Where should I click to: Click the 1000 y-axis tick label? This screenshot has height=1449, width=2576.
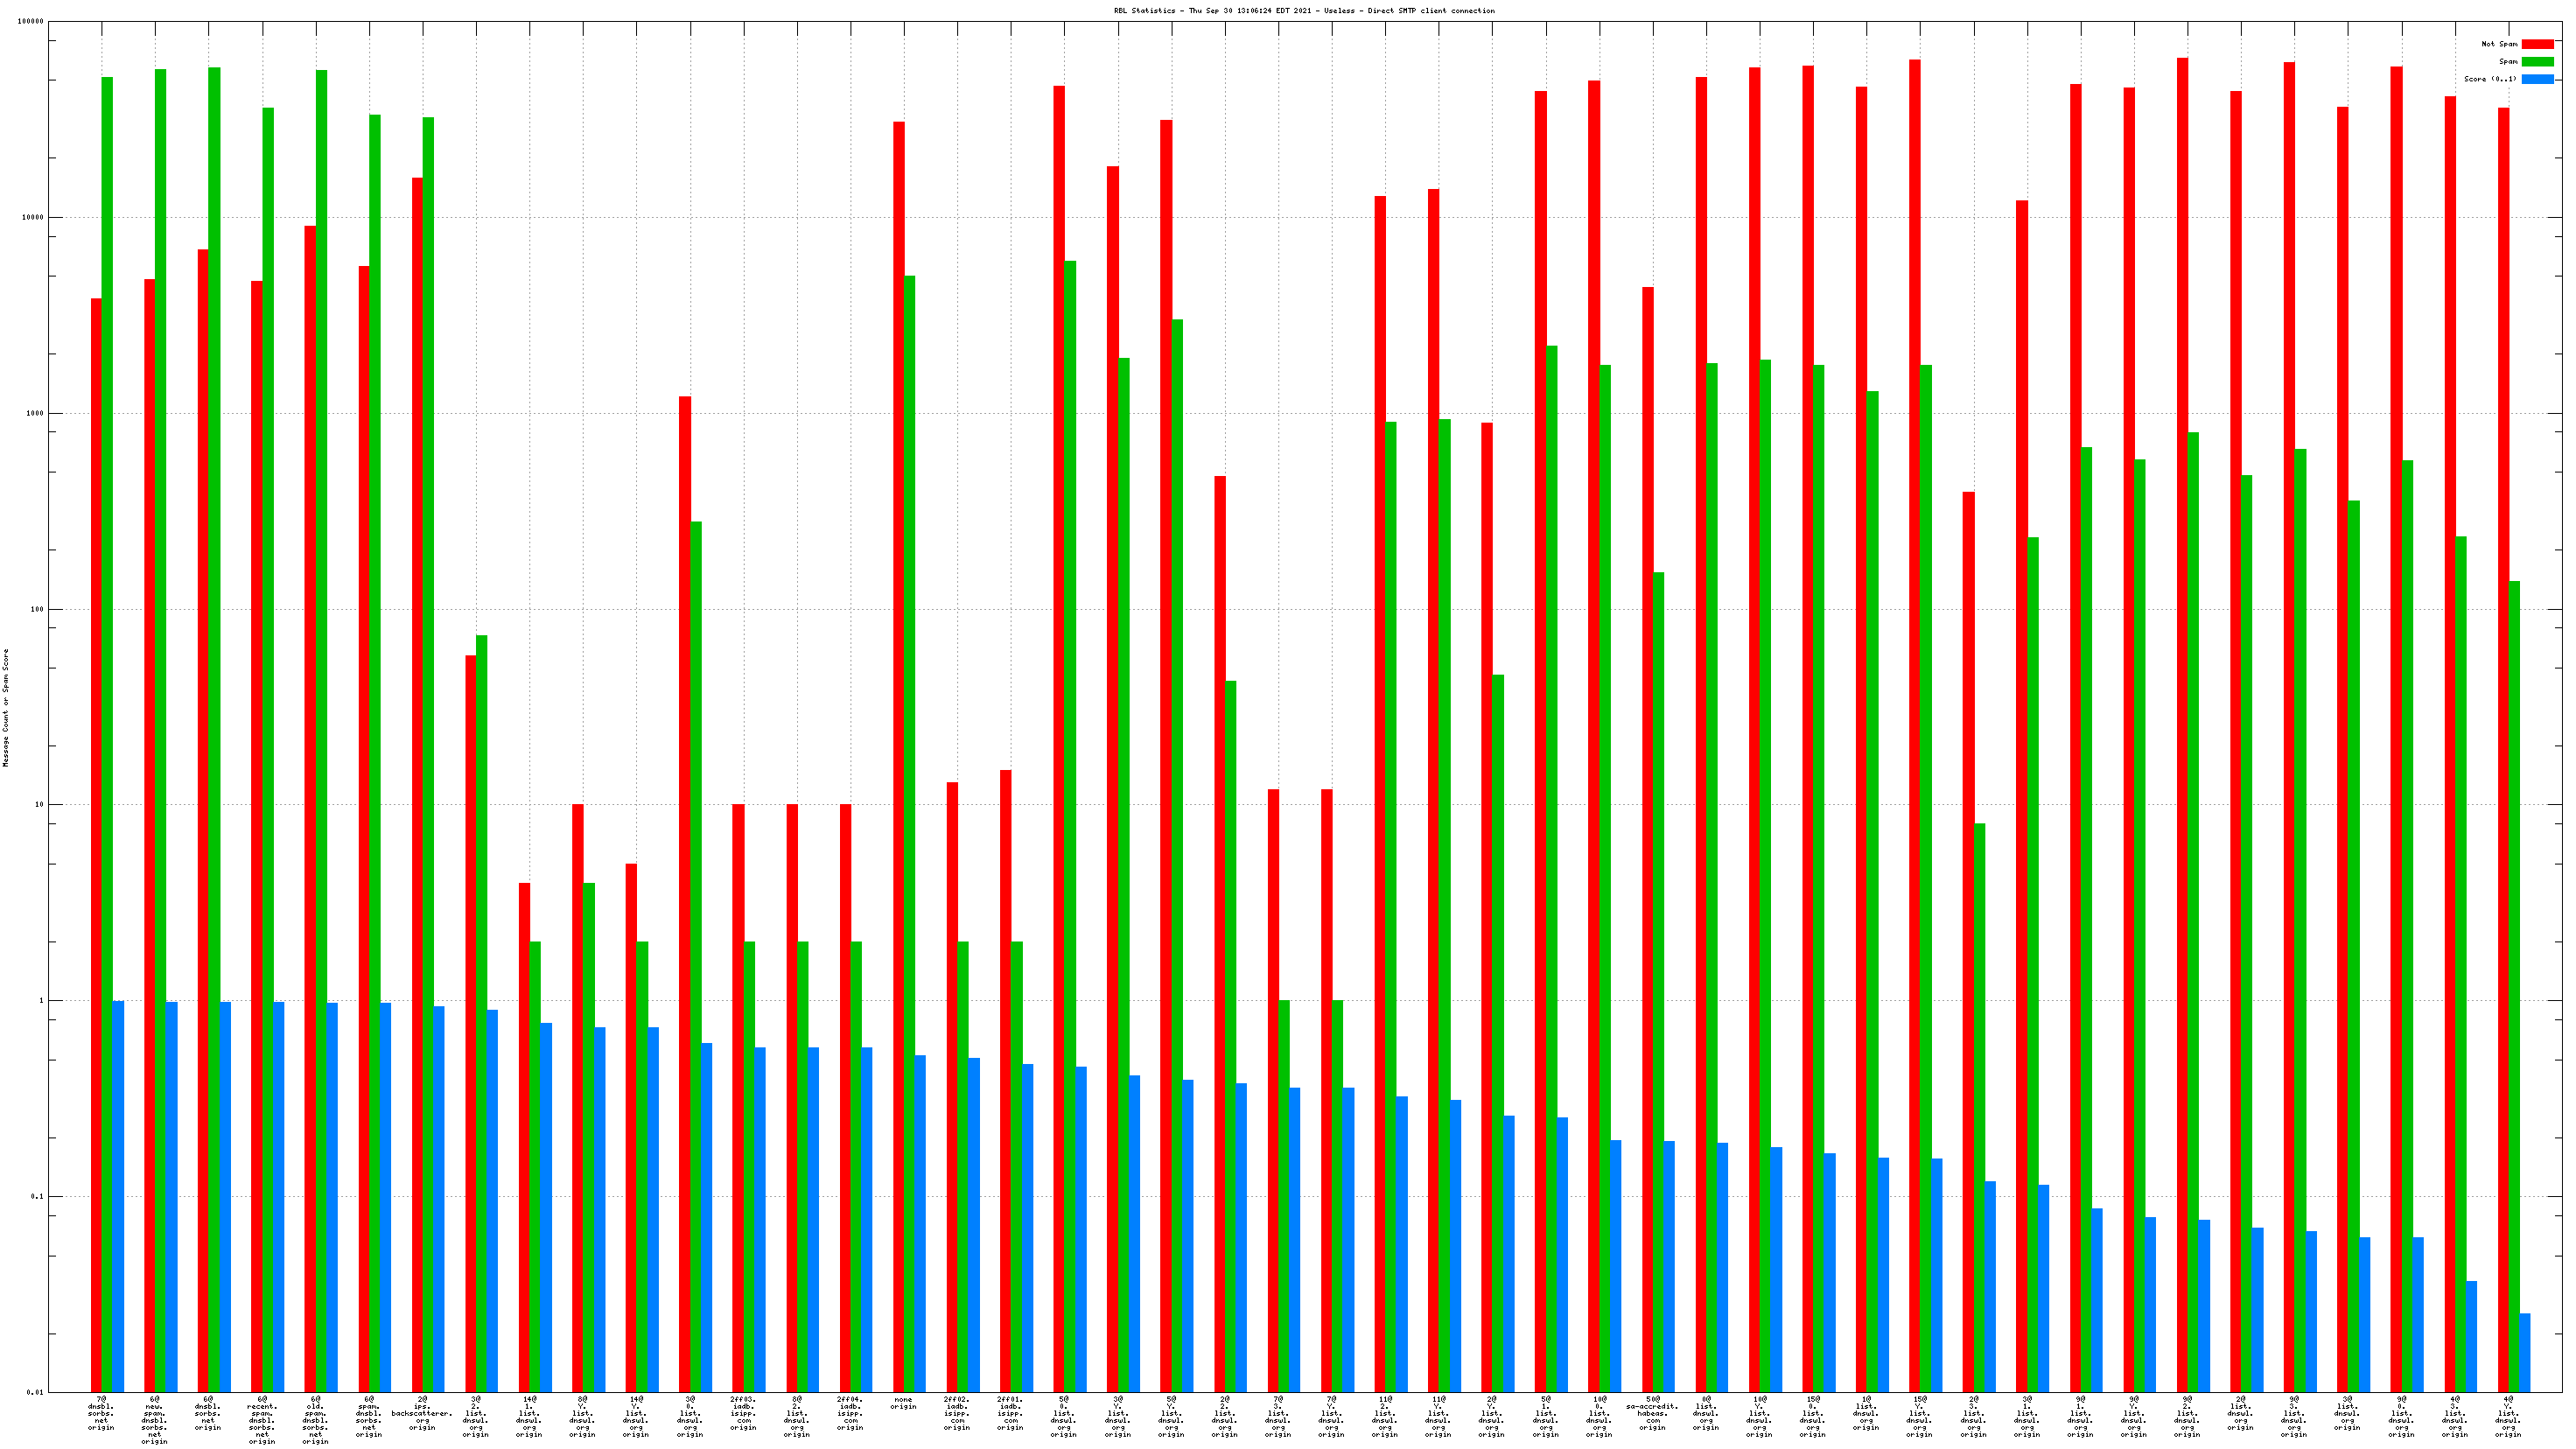[x=35, y=413]
